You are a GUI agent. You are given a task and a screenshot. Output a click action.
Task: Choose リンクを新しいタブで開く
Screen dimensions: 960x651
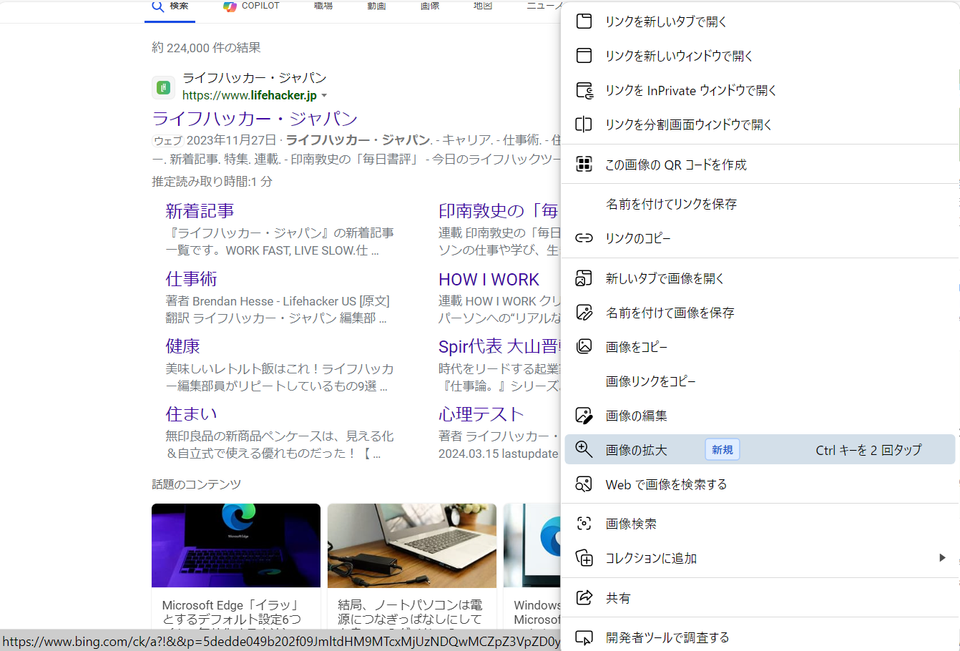(x=759, y=21)
